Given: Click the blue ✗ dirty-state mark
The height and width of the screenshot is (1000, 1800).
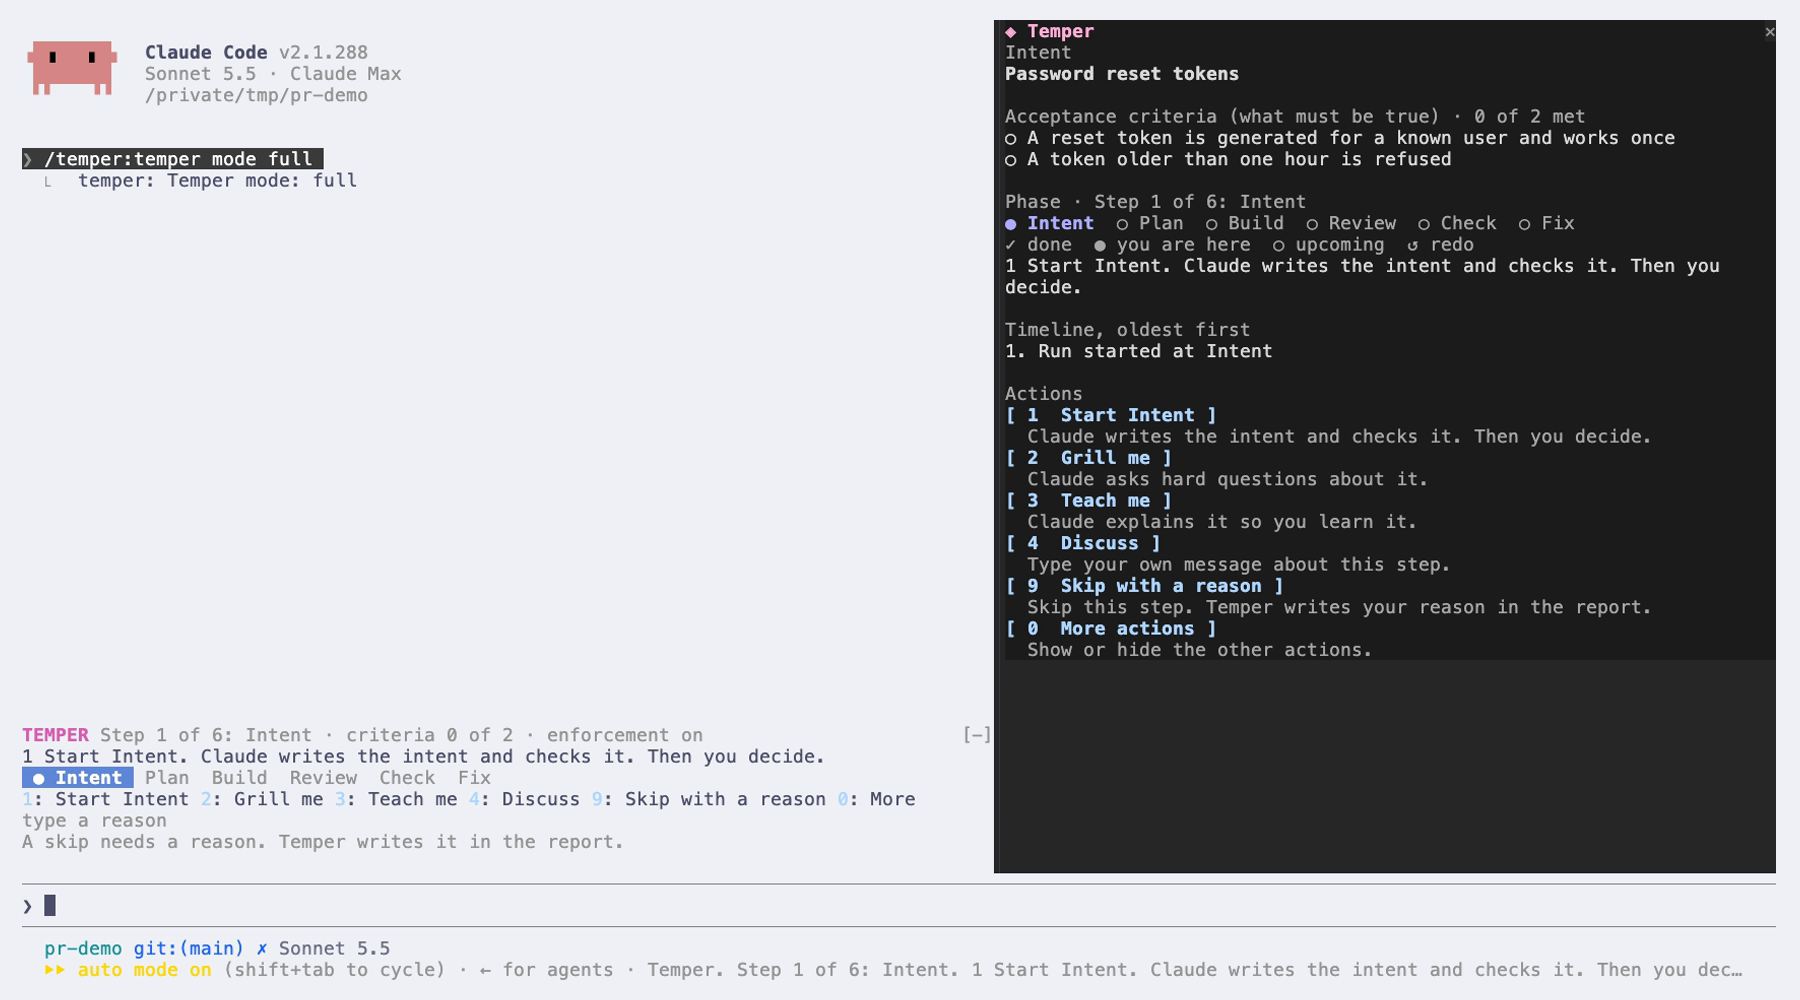Looking at the screenshot, I should (262, 948).
